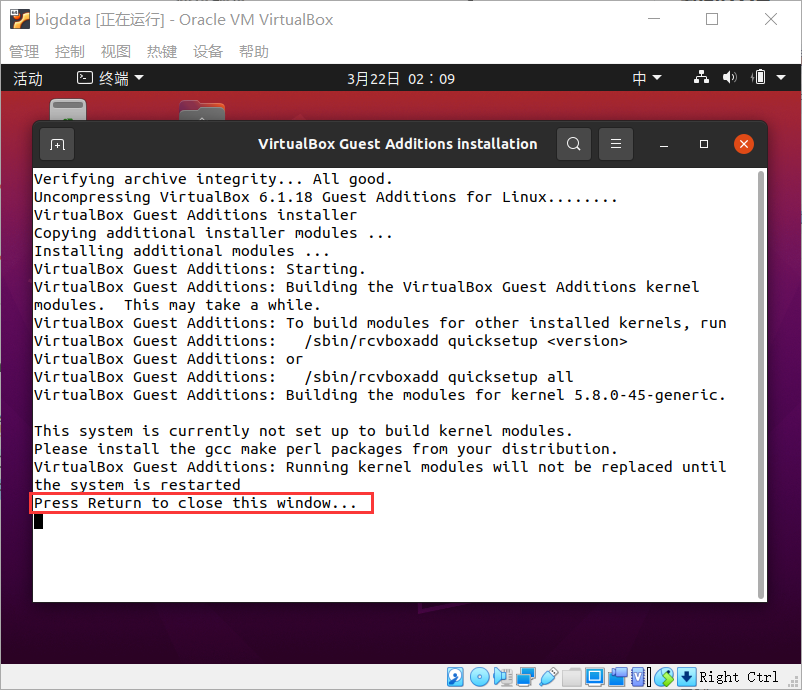Expand the system menu arrow

click(x=781, y=78)
